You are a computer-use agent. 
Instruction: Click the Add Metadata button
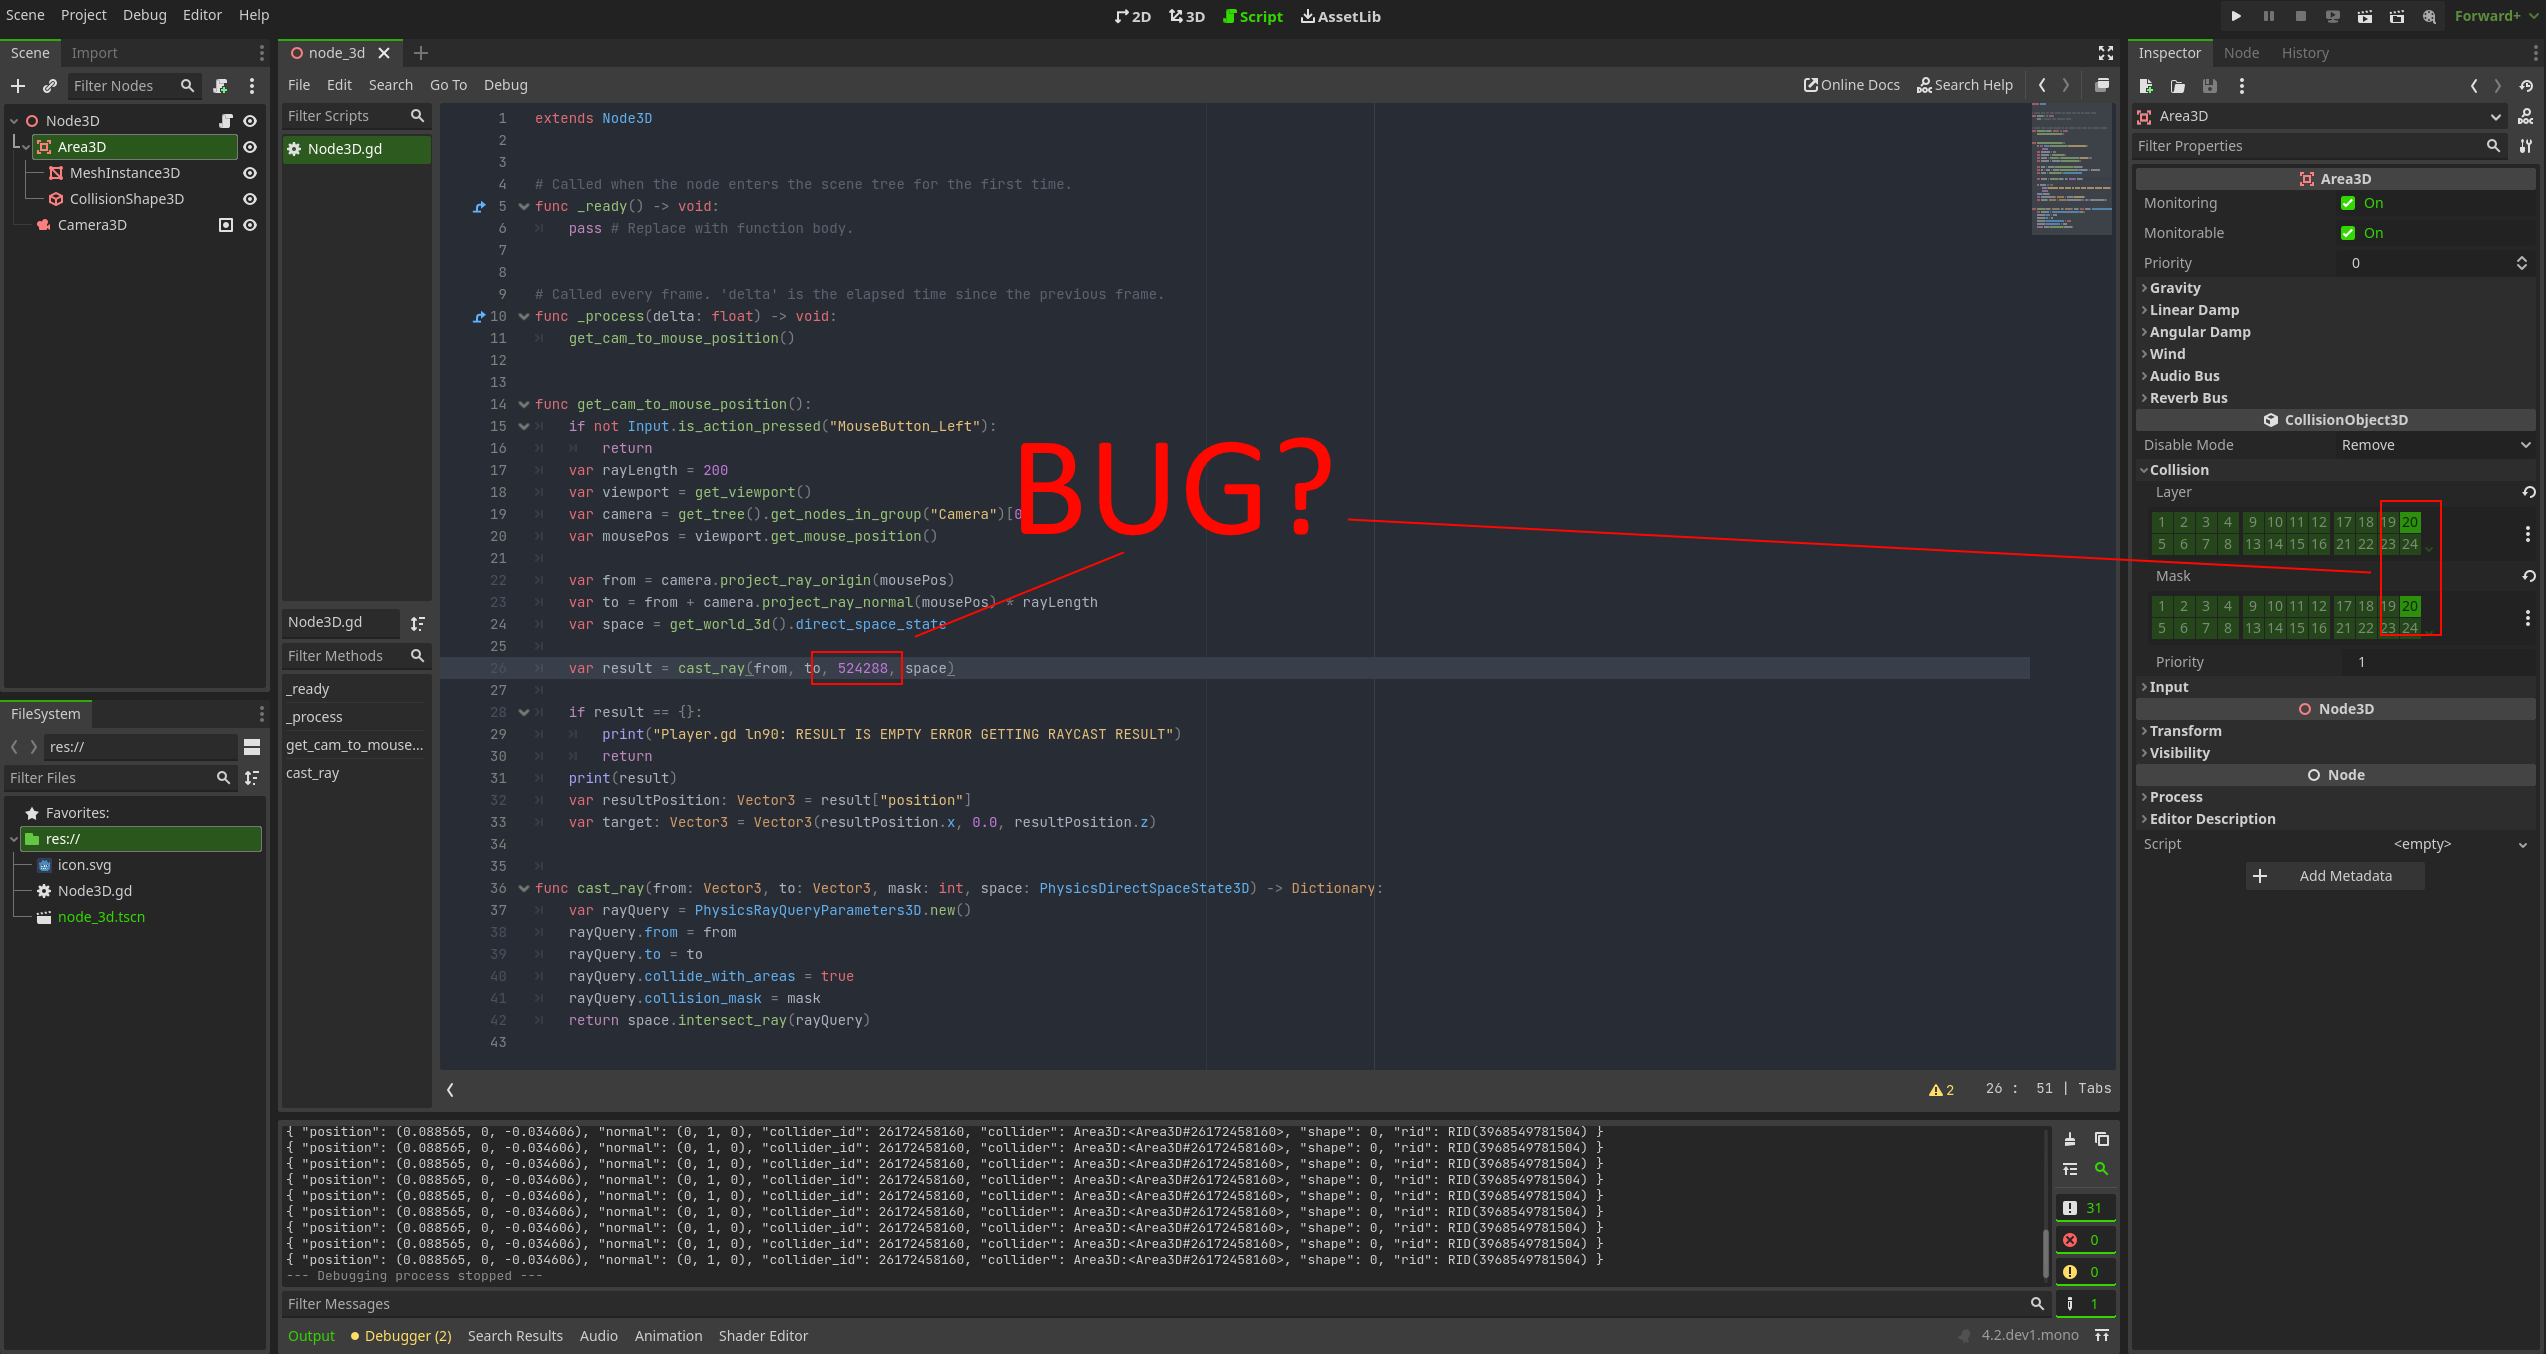[2334, 876]
